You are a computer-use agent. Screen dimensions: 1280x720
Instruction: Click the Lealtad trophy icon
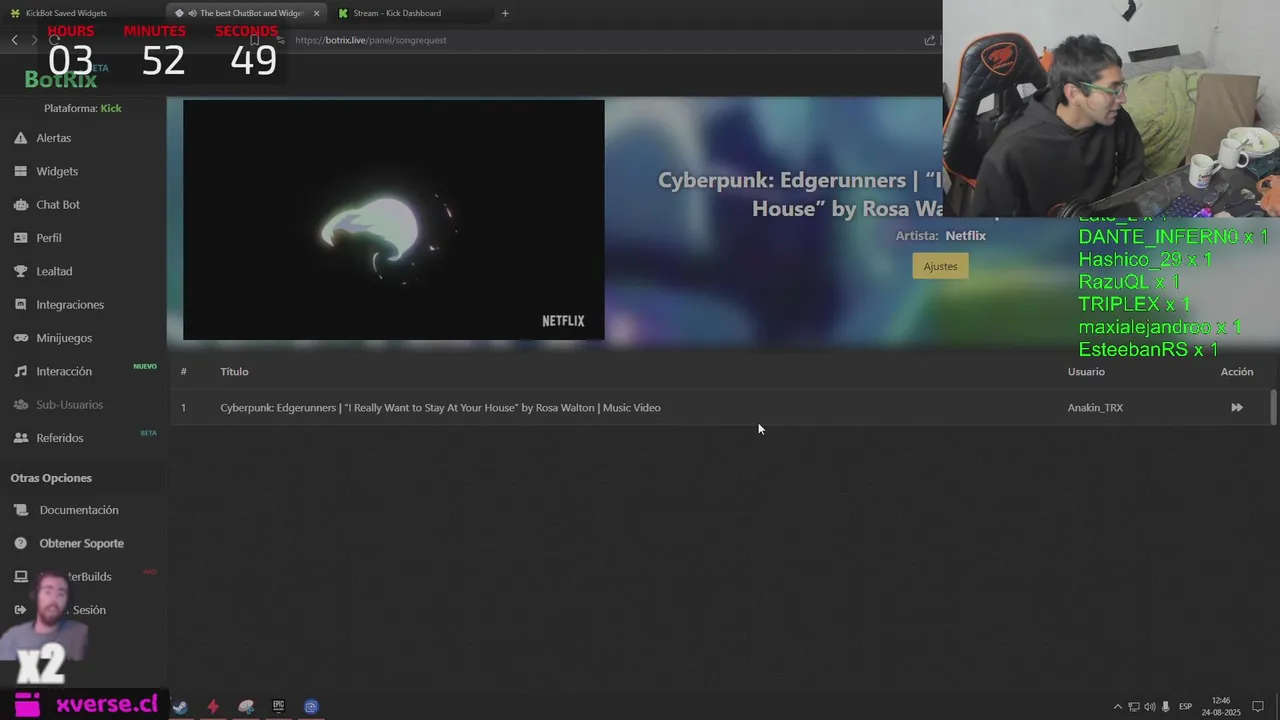pyautogui.click(x=20, y=271)
